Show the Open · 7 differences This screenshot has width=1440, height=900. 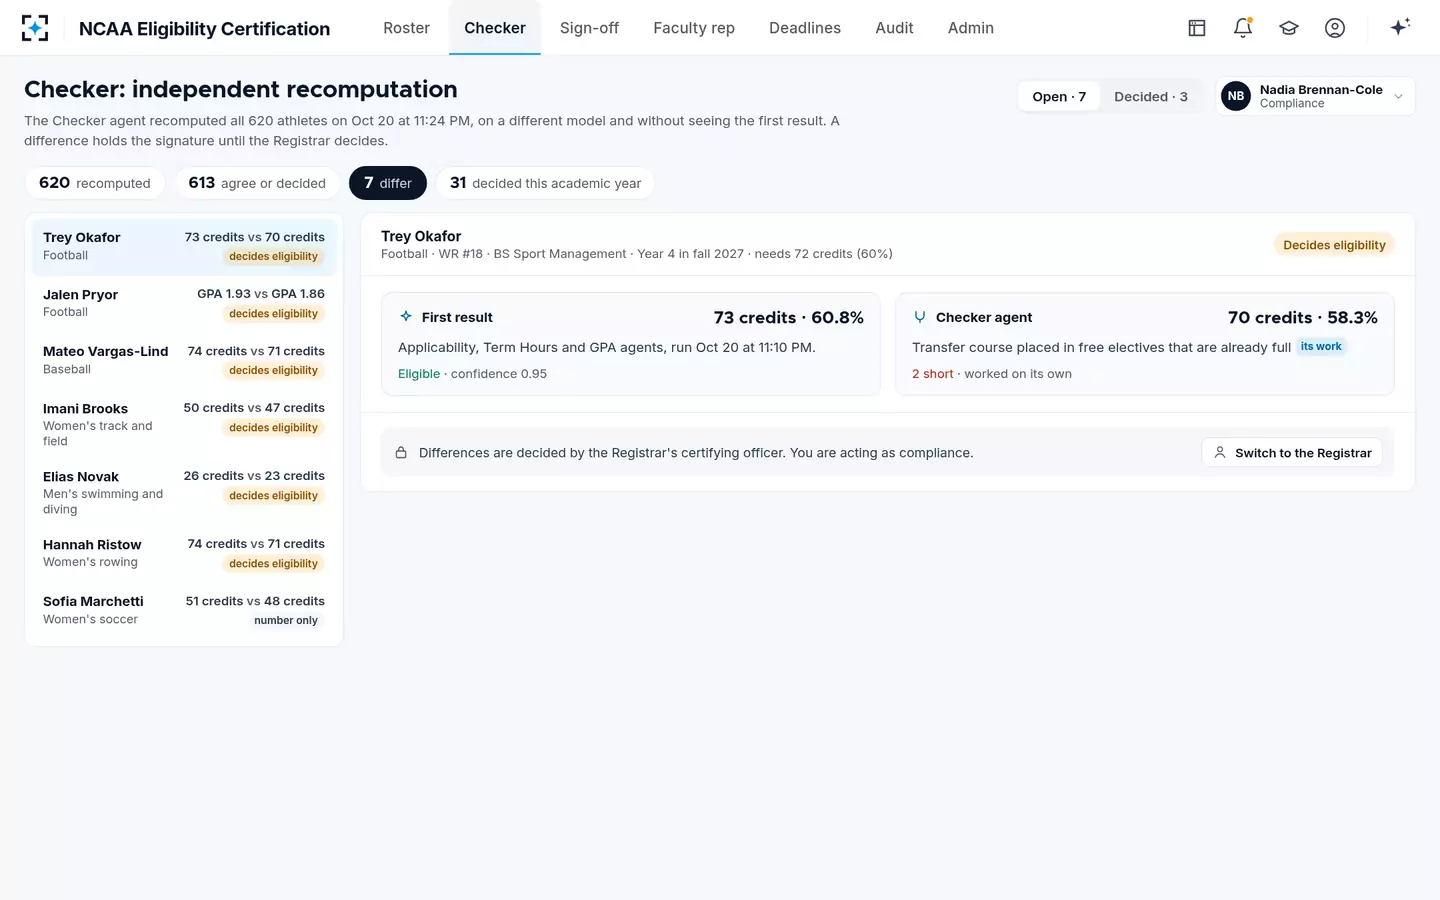1059,97
